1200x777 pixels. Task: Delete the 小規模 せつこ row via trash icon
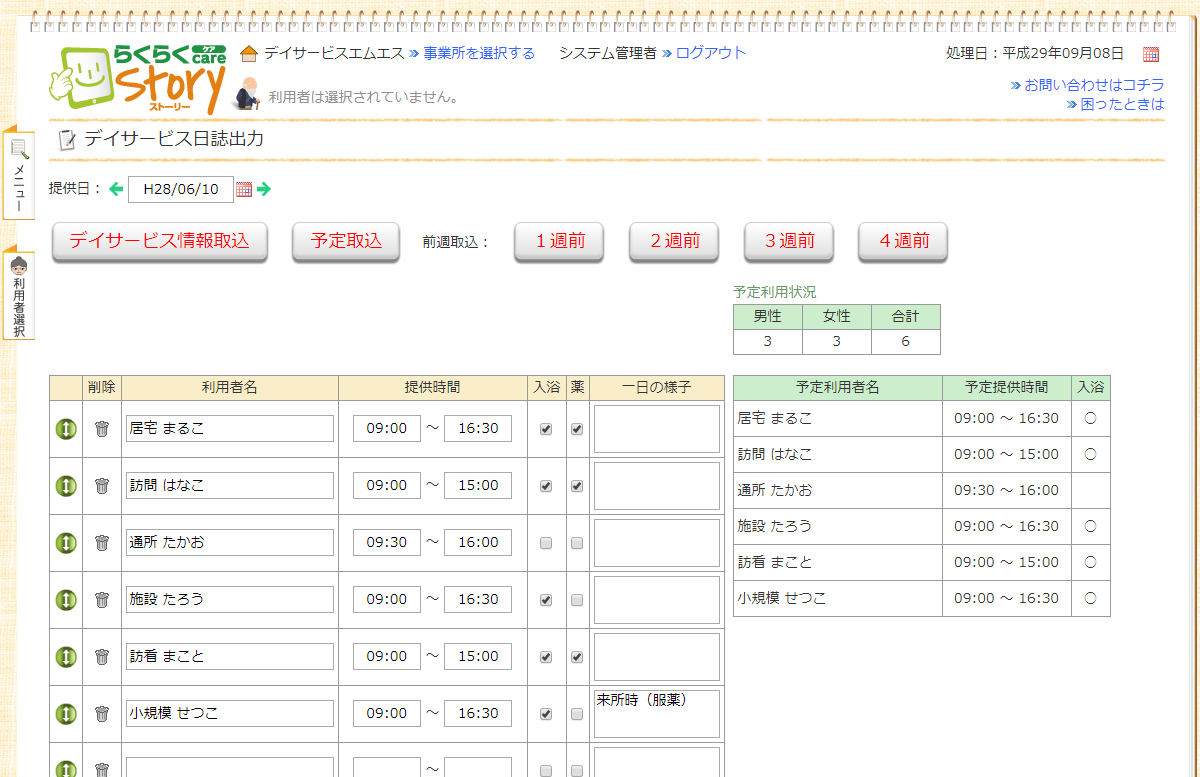tap(101, 714)
